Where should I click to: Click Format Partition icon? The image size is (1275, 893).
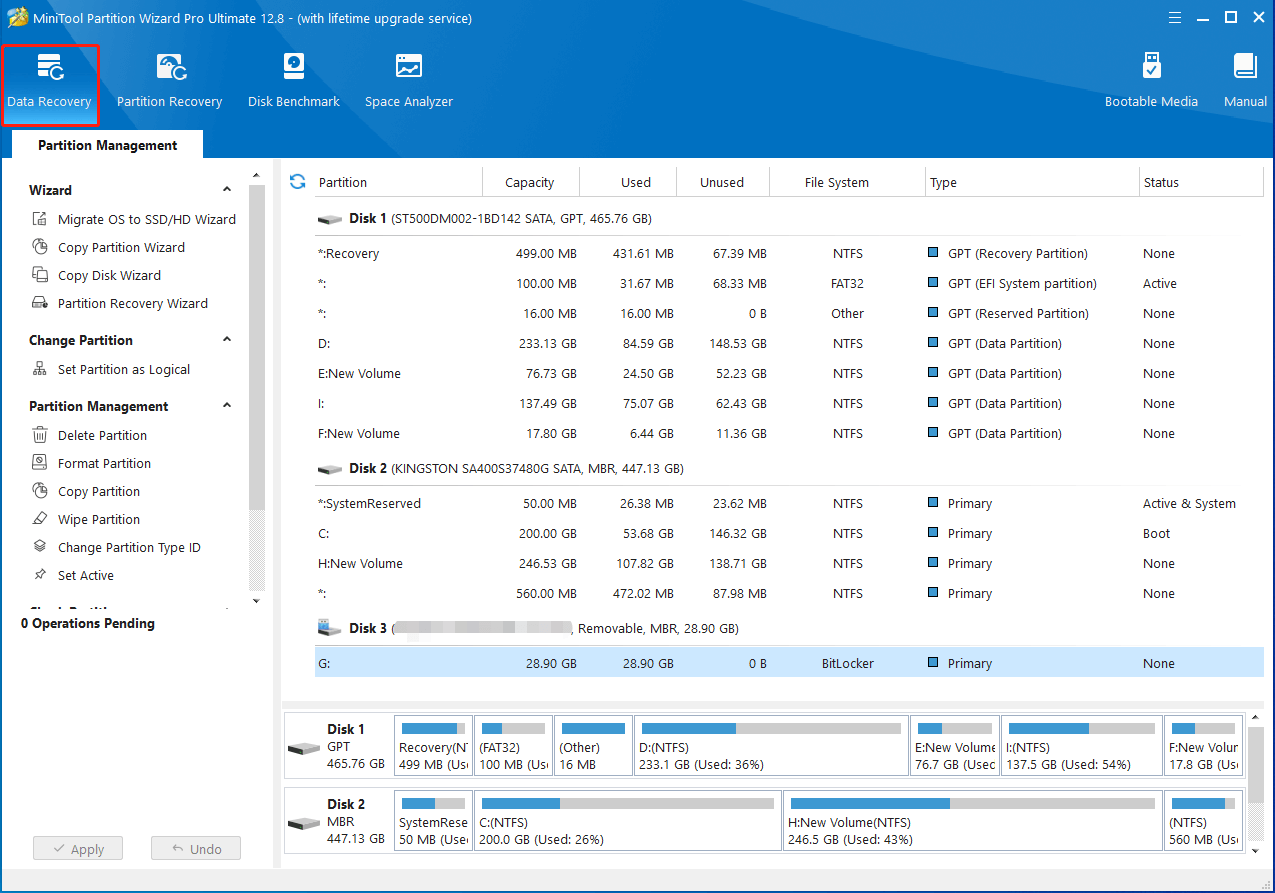[40, 463]
